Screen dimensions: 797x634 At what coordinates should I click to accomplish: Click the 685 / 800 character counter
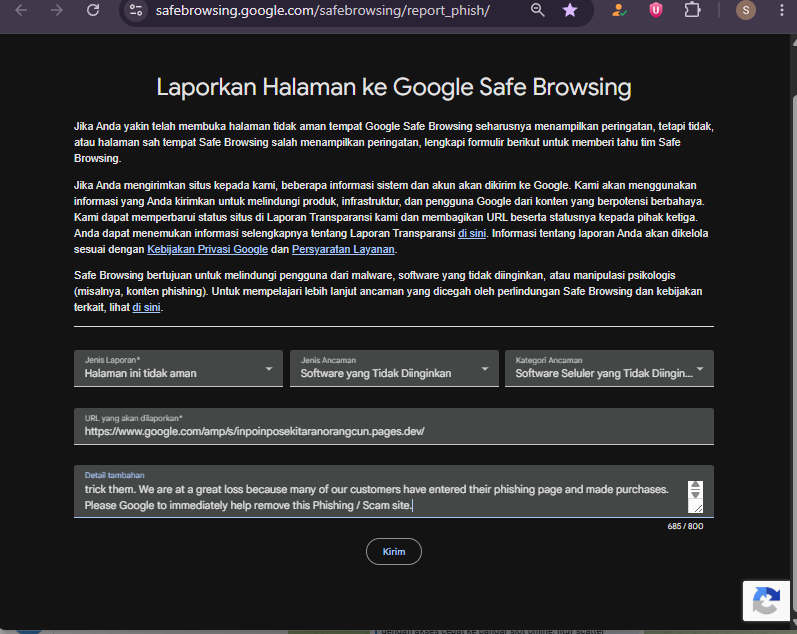coord(685,526)
